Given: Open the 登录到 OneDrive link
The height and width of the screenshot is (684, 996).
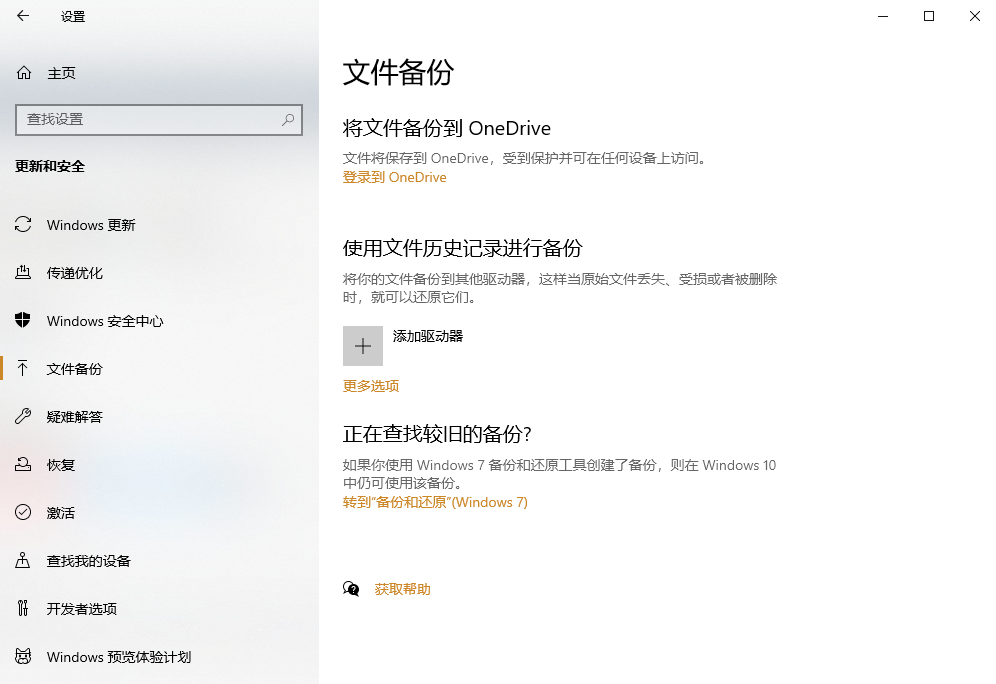Looking at the screenshot, I should [393, 177].
